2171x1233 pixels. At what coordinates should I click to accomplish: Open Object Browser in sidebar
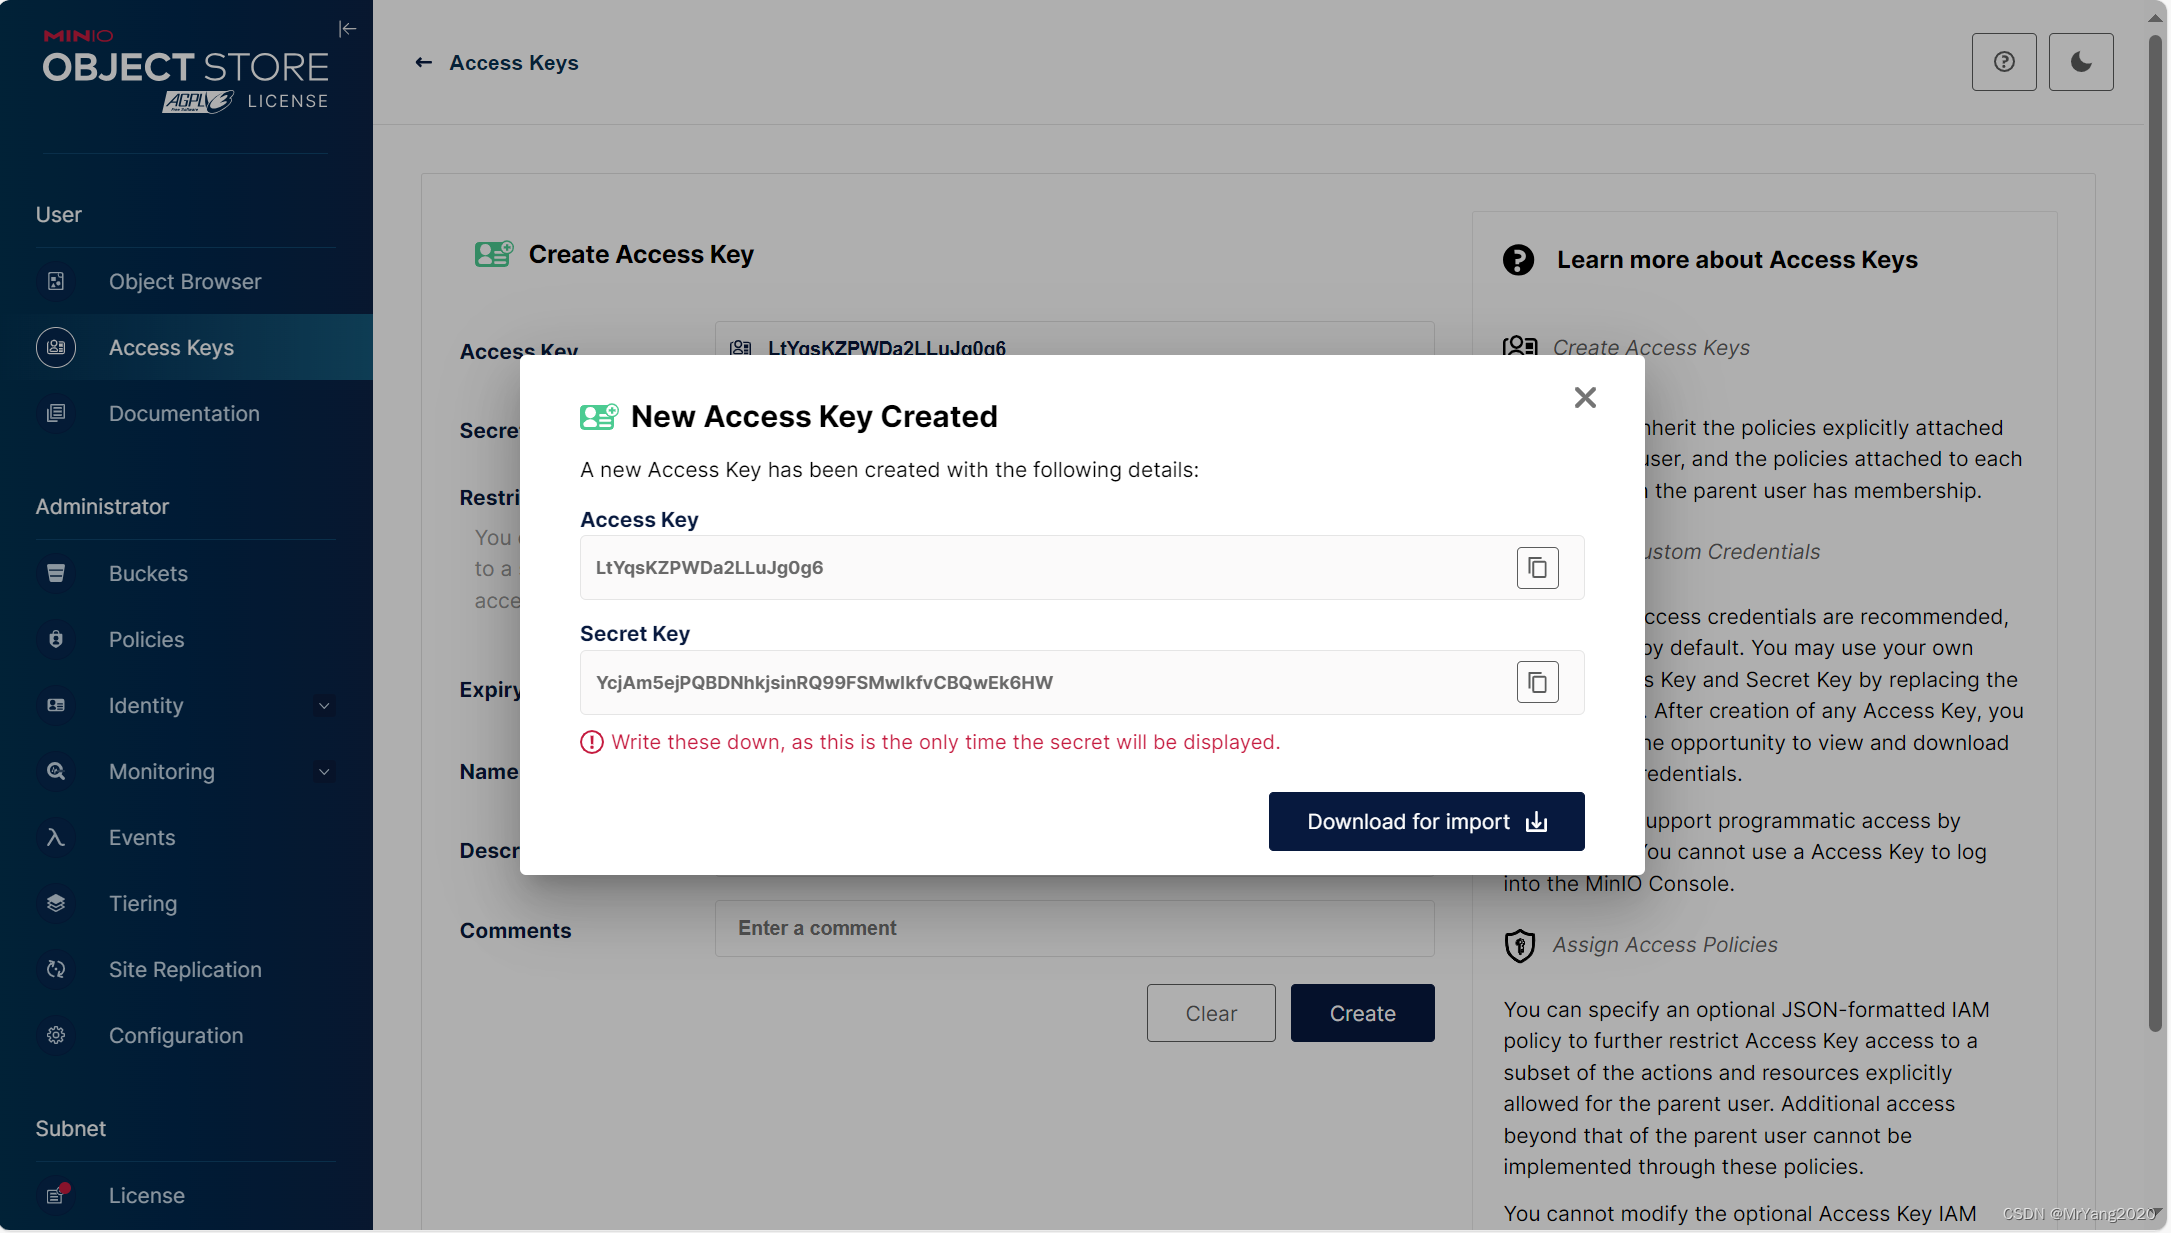click(185, 282)
